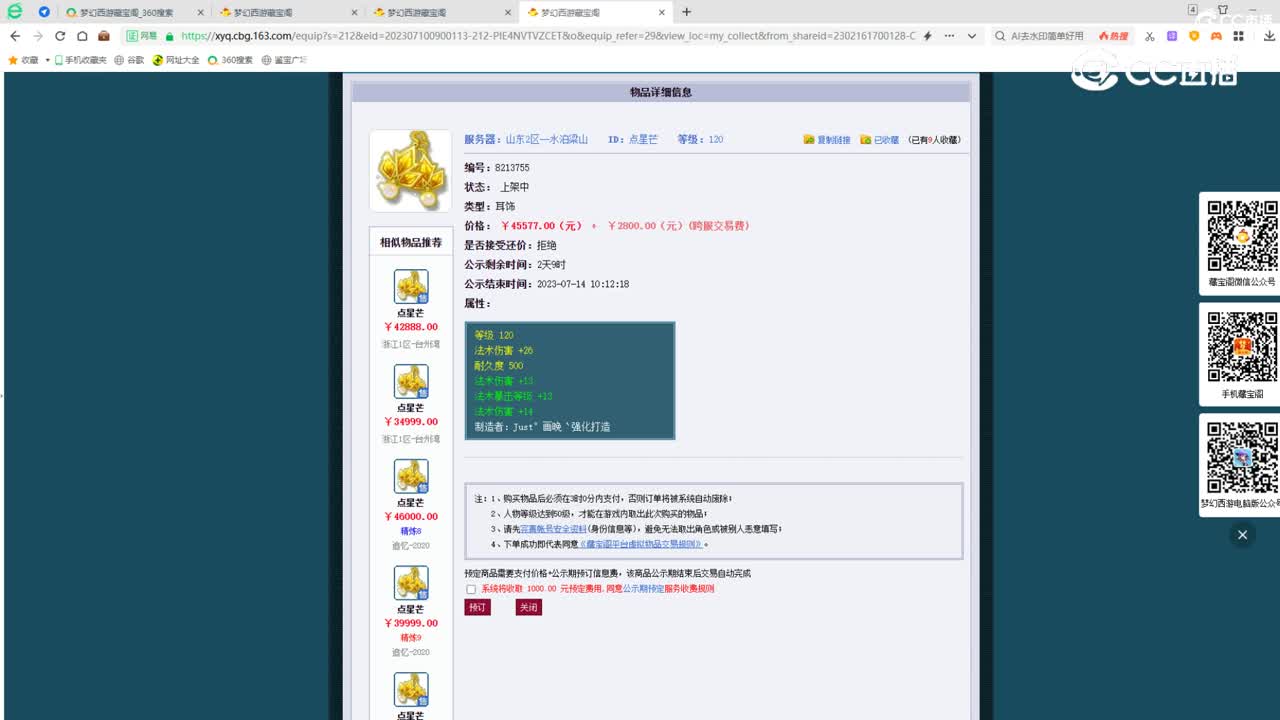Click the item ID 点星芒 text
Image resolution: width=1280 pixels, height=720 pixels.
click(x=643, y=140)
